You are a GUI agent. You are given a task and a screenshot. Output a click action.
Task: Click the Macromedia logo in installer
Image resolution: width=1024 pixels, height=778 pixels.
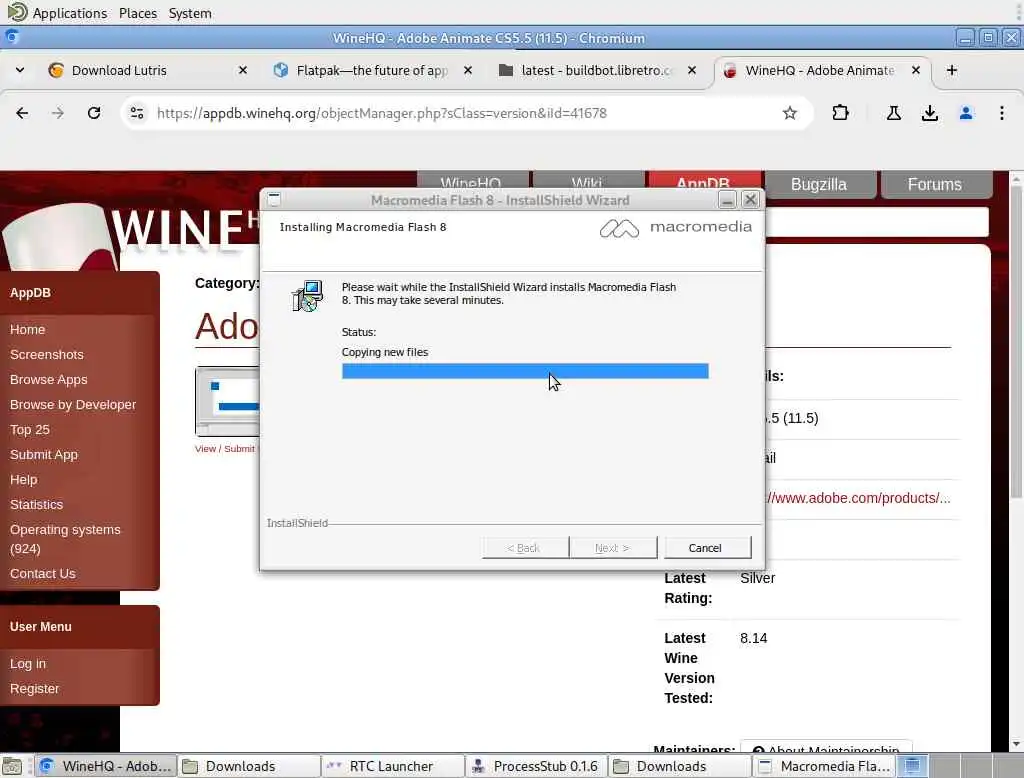tap(675, 228)
